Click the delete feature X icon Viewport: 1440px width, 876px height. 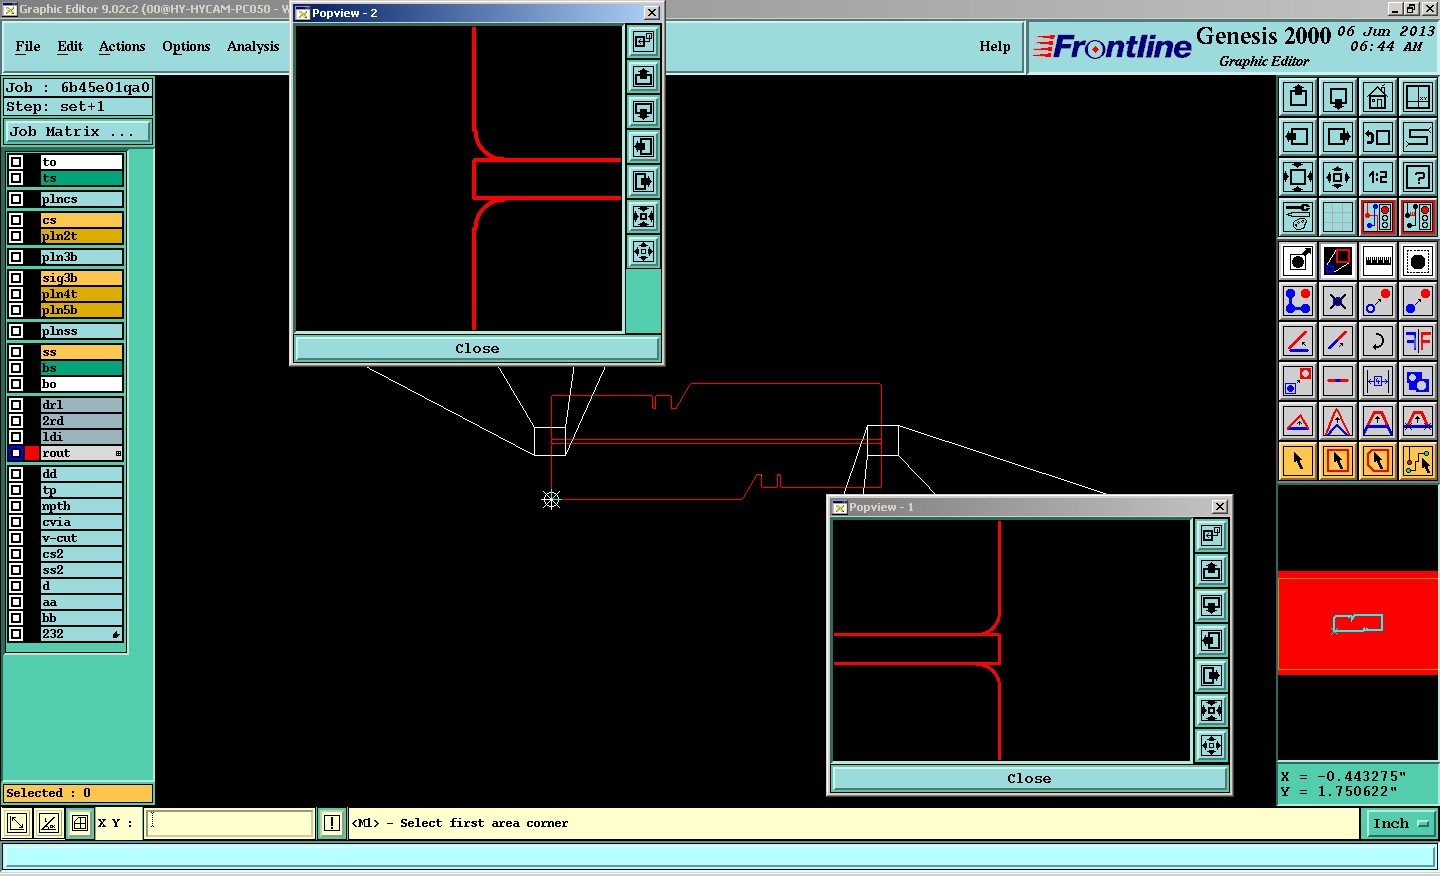coord(1338,301)
